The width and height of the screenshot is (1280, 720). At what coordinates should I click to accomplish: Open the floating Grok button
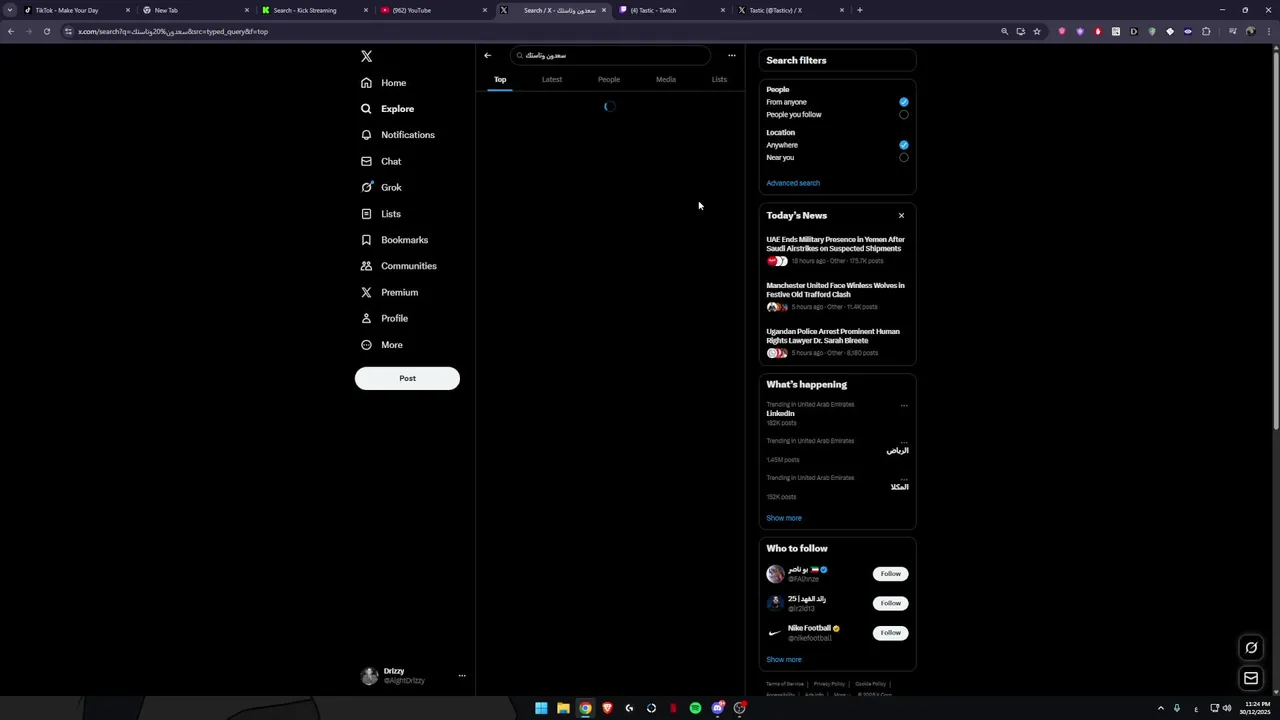click(x=1251, y=648)
